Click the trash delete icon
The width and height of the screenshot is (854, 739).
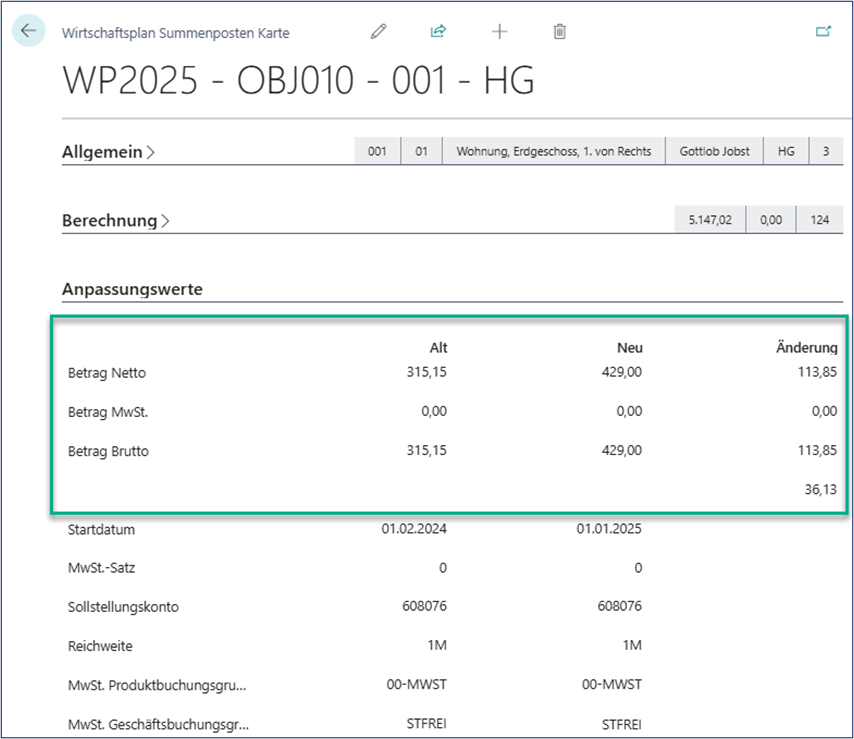[560, 32]
